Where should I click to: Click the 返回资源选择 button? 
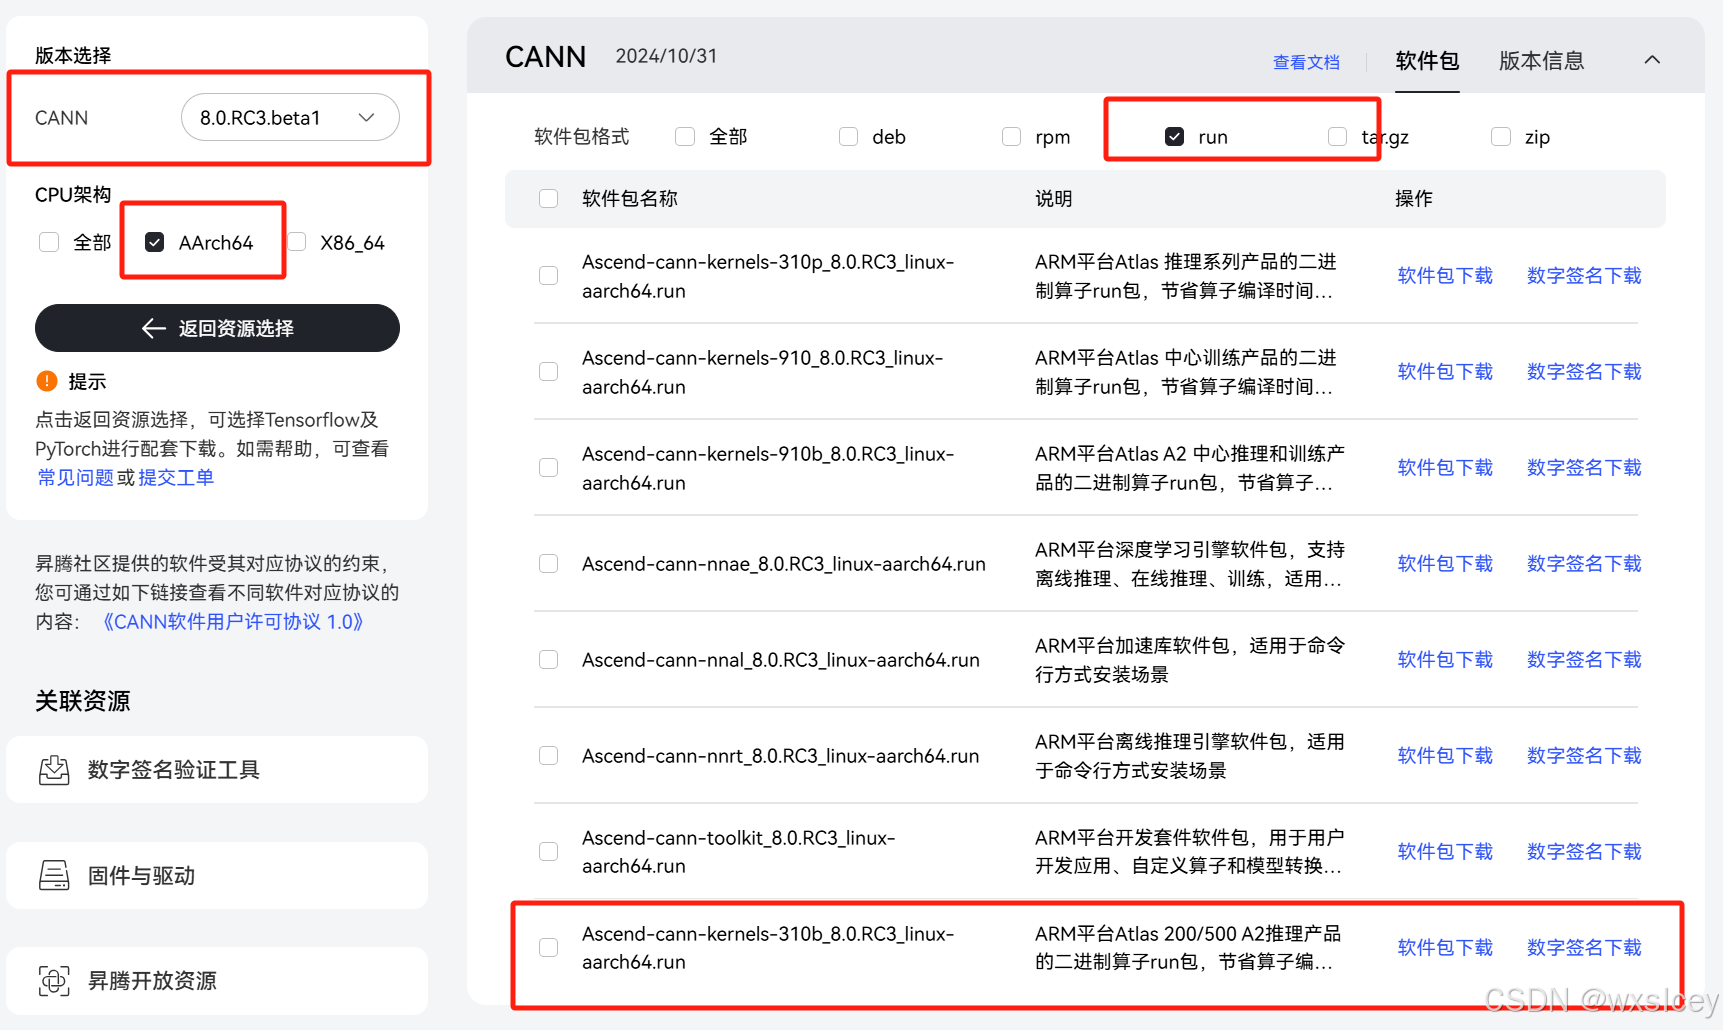pyautogui.click(x=216, y=328)
